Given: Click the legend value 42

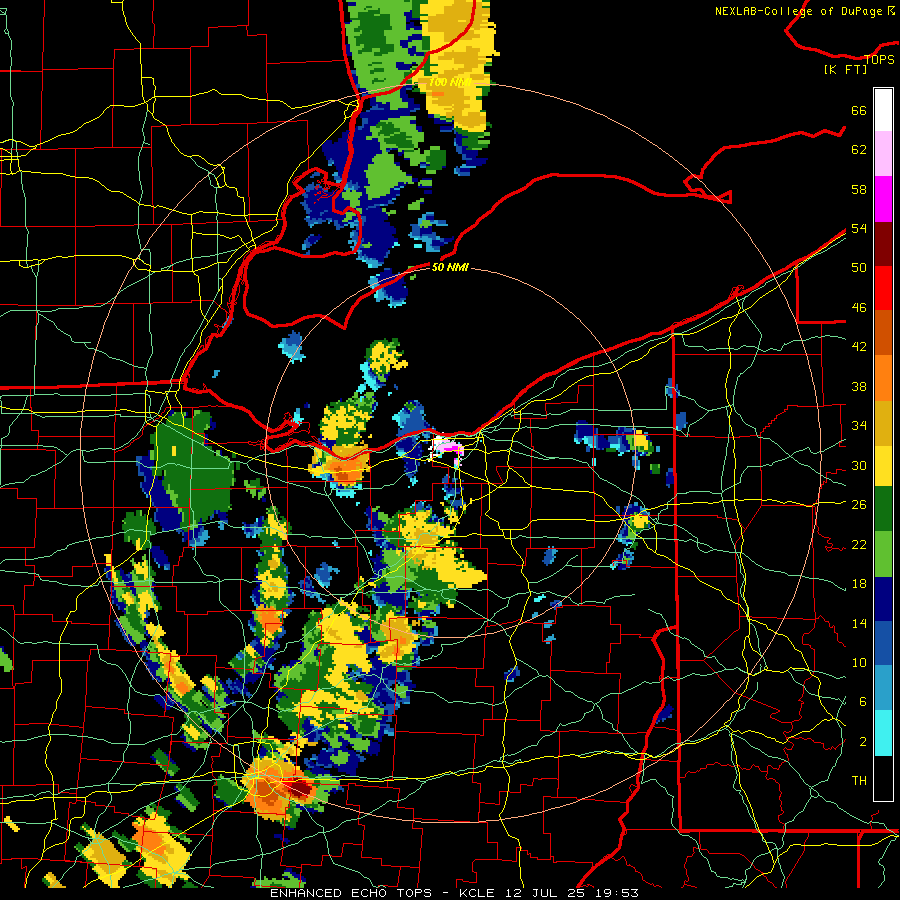Looking at the screenshot, I should (859, 347).
